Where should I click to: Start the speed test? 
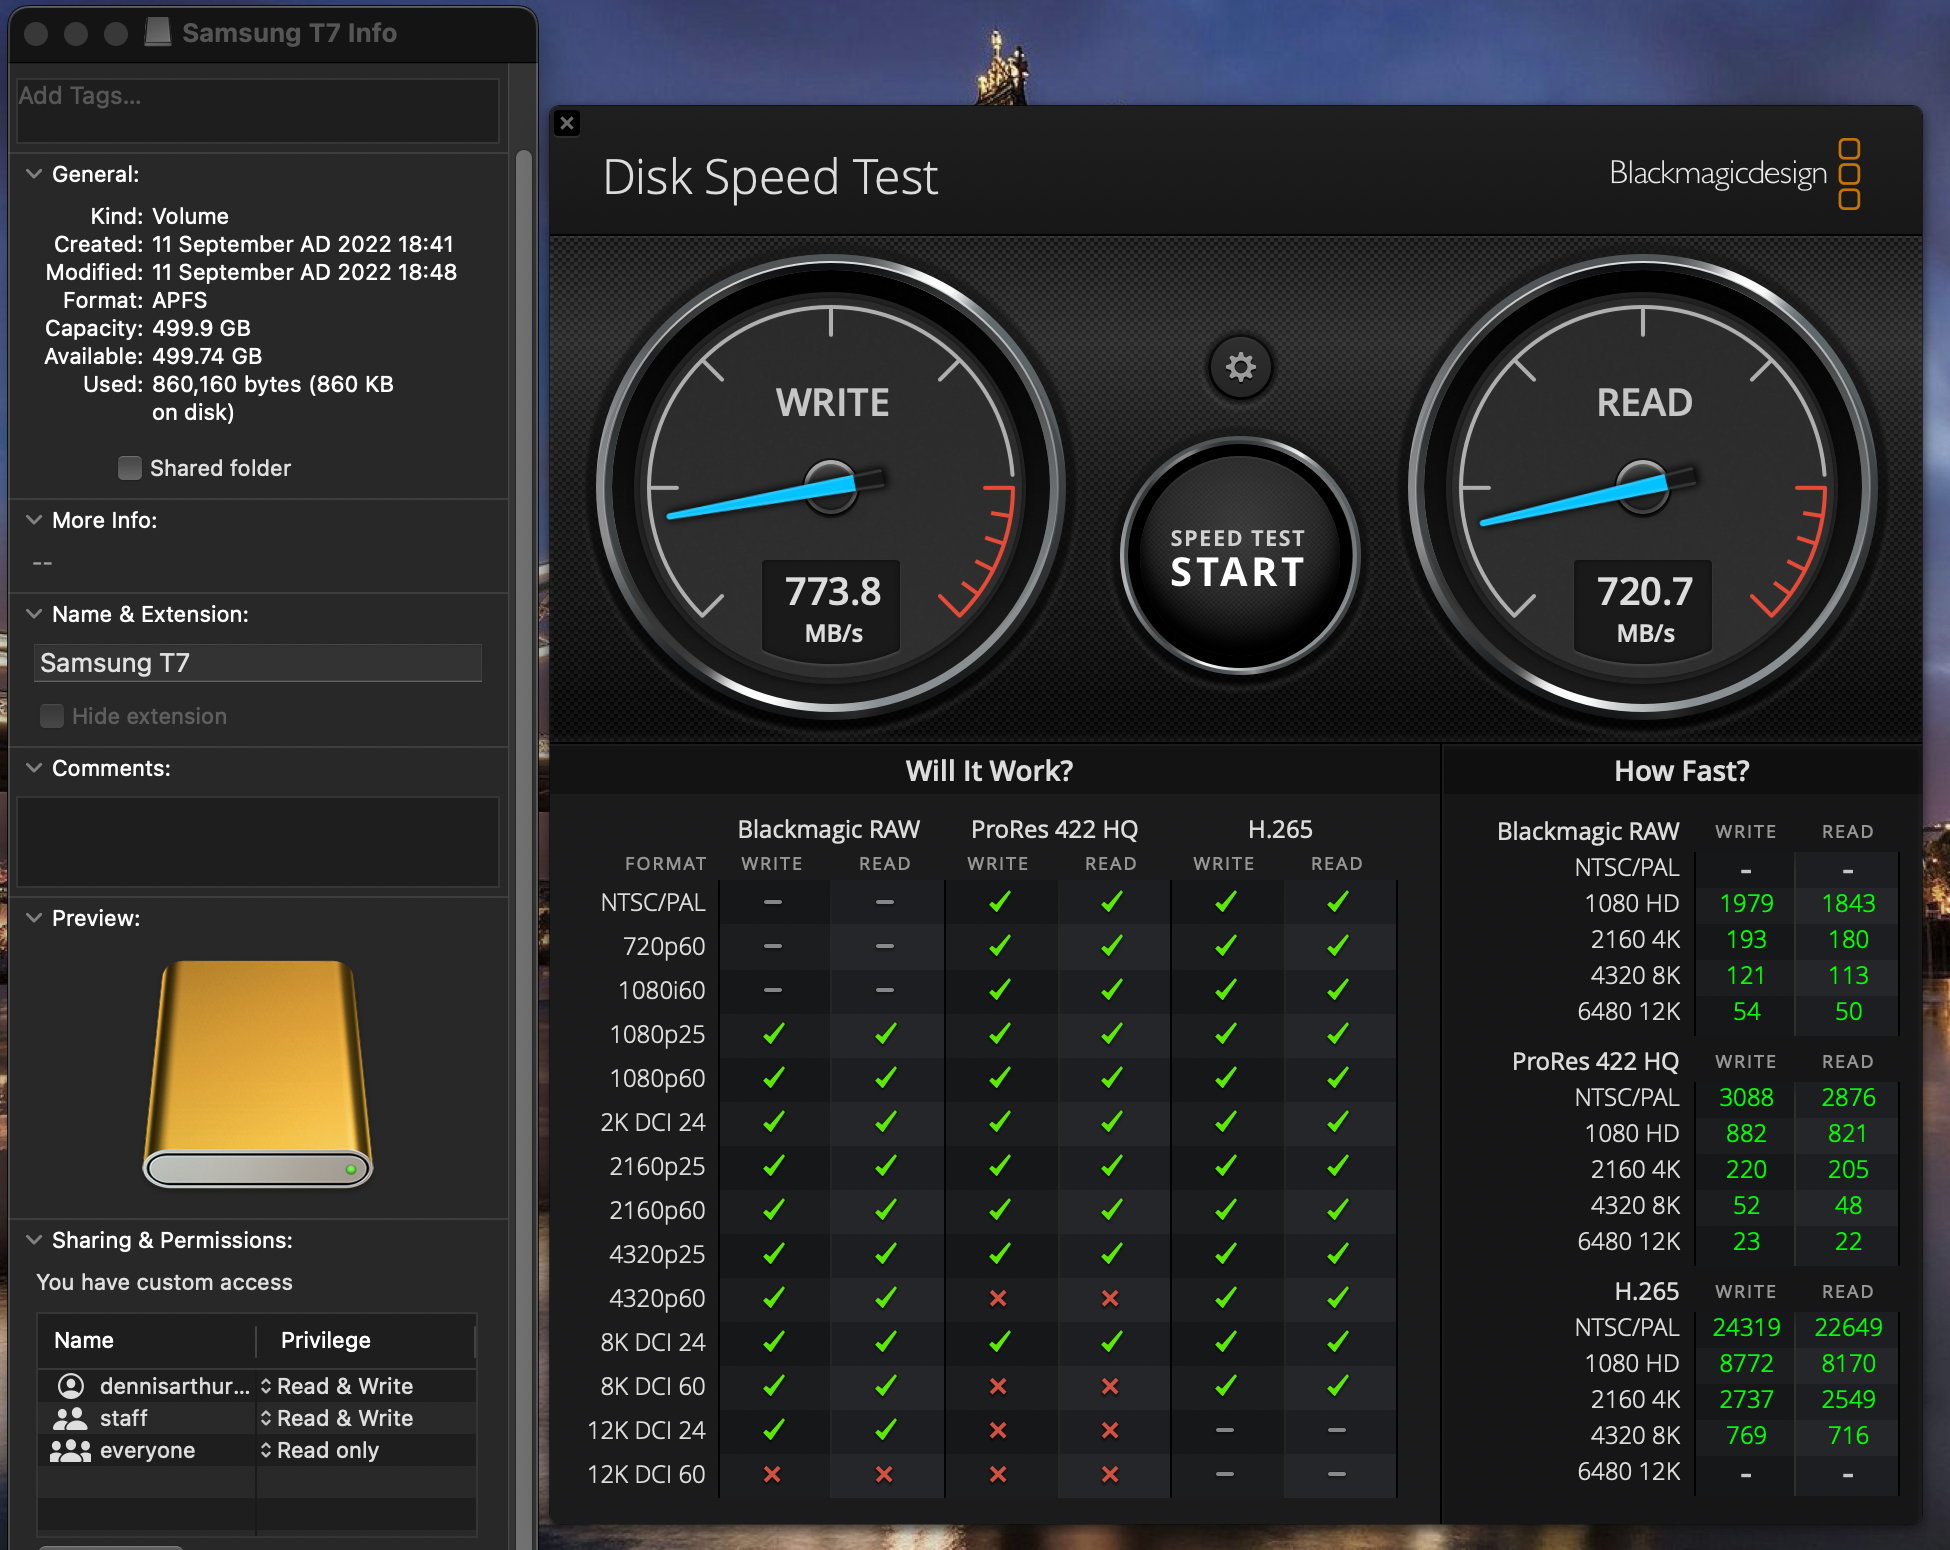[1238, 558]
